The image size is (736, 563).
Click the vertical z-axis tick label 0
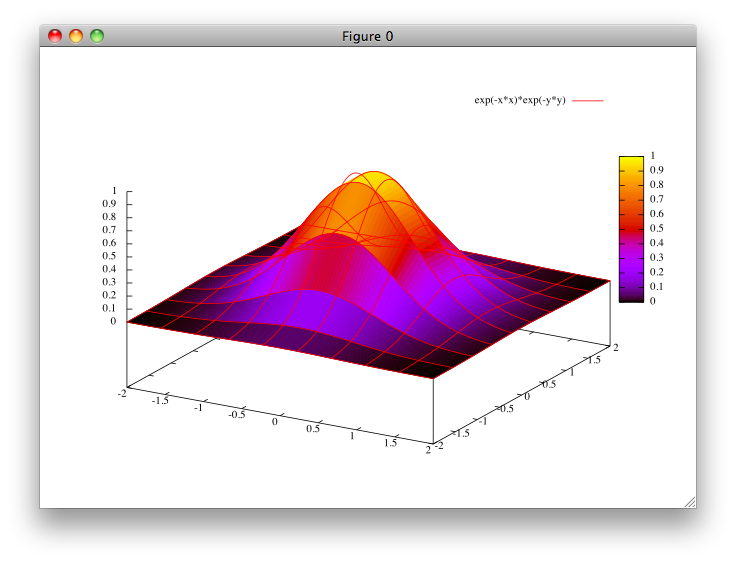click(115, 321)
